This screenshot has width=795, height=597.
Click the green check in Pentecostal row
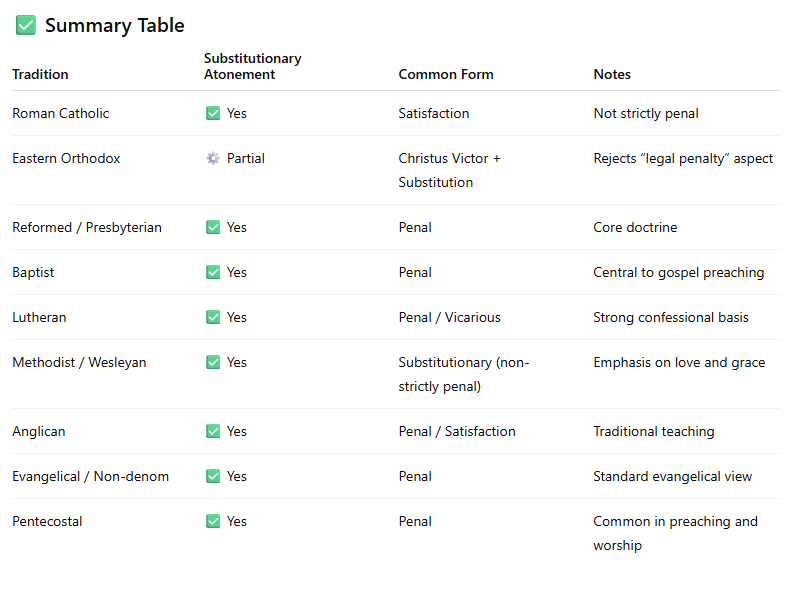tap(213, 521)
